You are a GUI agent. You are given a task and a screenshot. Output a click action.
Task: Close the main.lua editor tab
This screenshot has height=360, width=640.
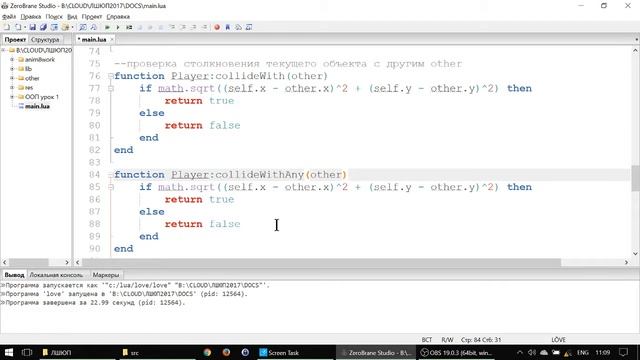coord(112,40)
